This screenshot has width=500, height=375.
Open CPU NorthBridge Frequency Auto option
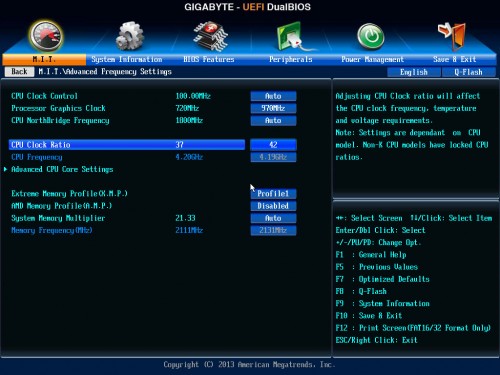pos(273,120)
